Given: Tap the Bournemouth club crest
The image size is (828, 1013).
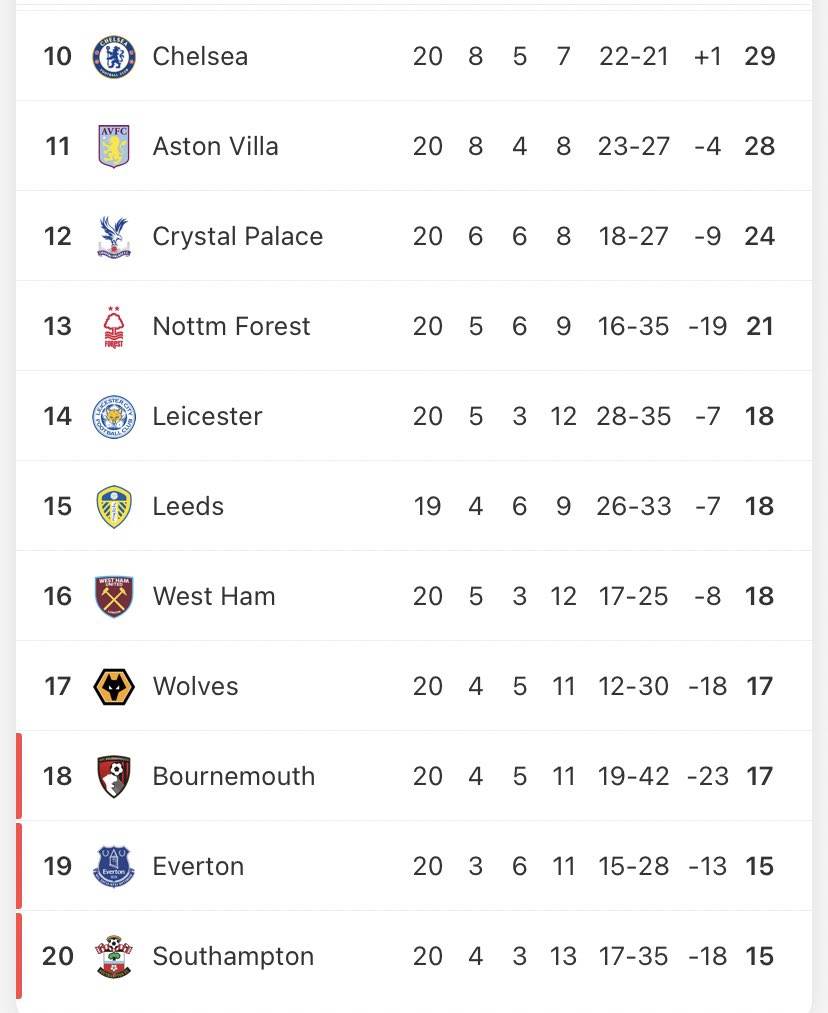Looking at the screenshot, I should [x=113, y=776].
